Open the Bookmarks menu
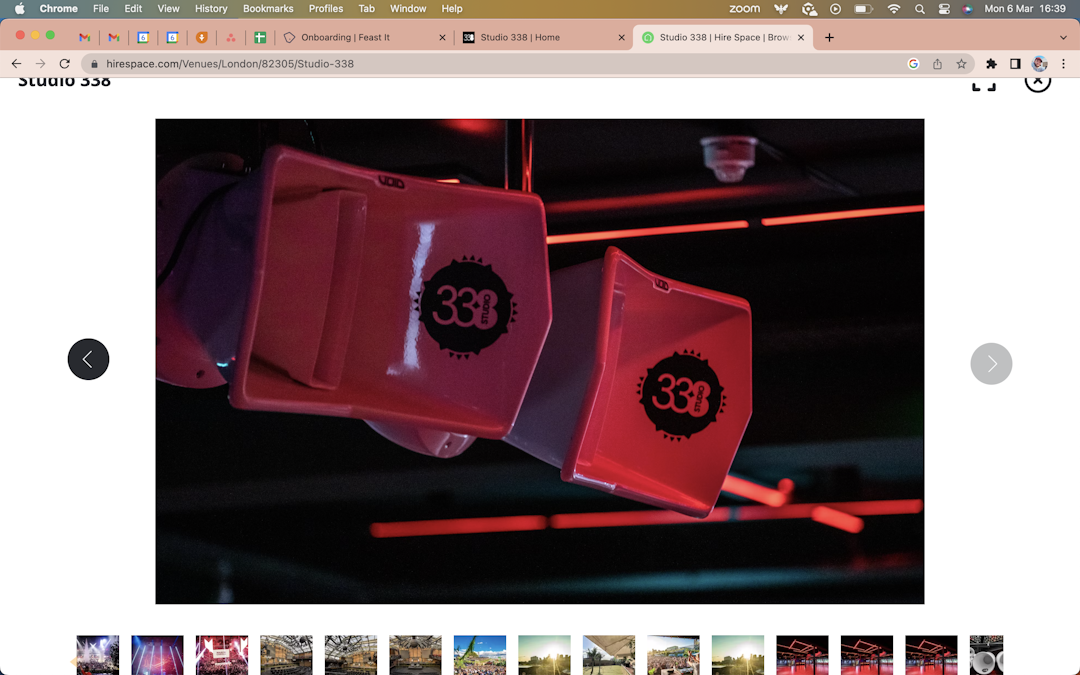Screen dimensions: 1080x675 point(268,8)
